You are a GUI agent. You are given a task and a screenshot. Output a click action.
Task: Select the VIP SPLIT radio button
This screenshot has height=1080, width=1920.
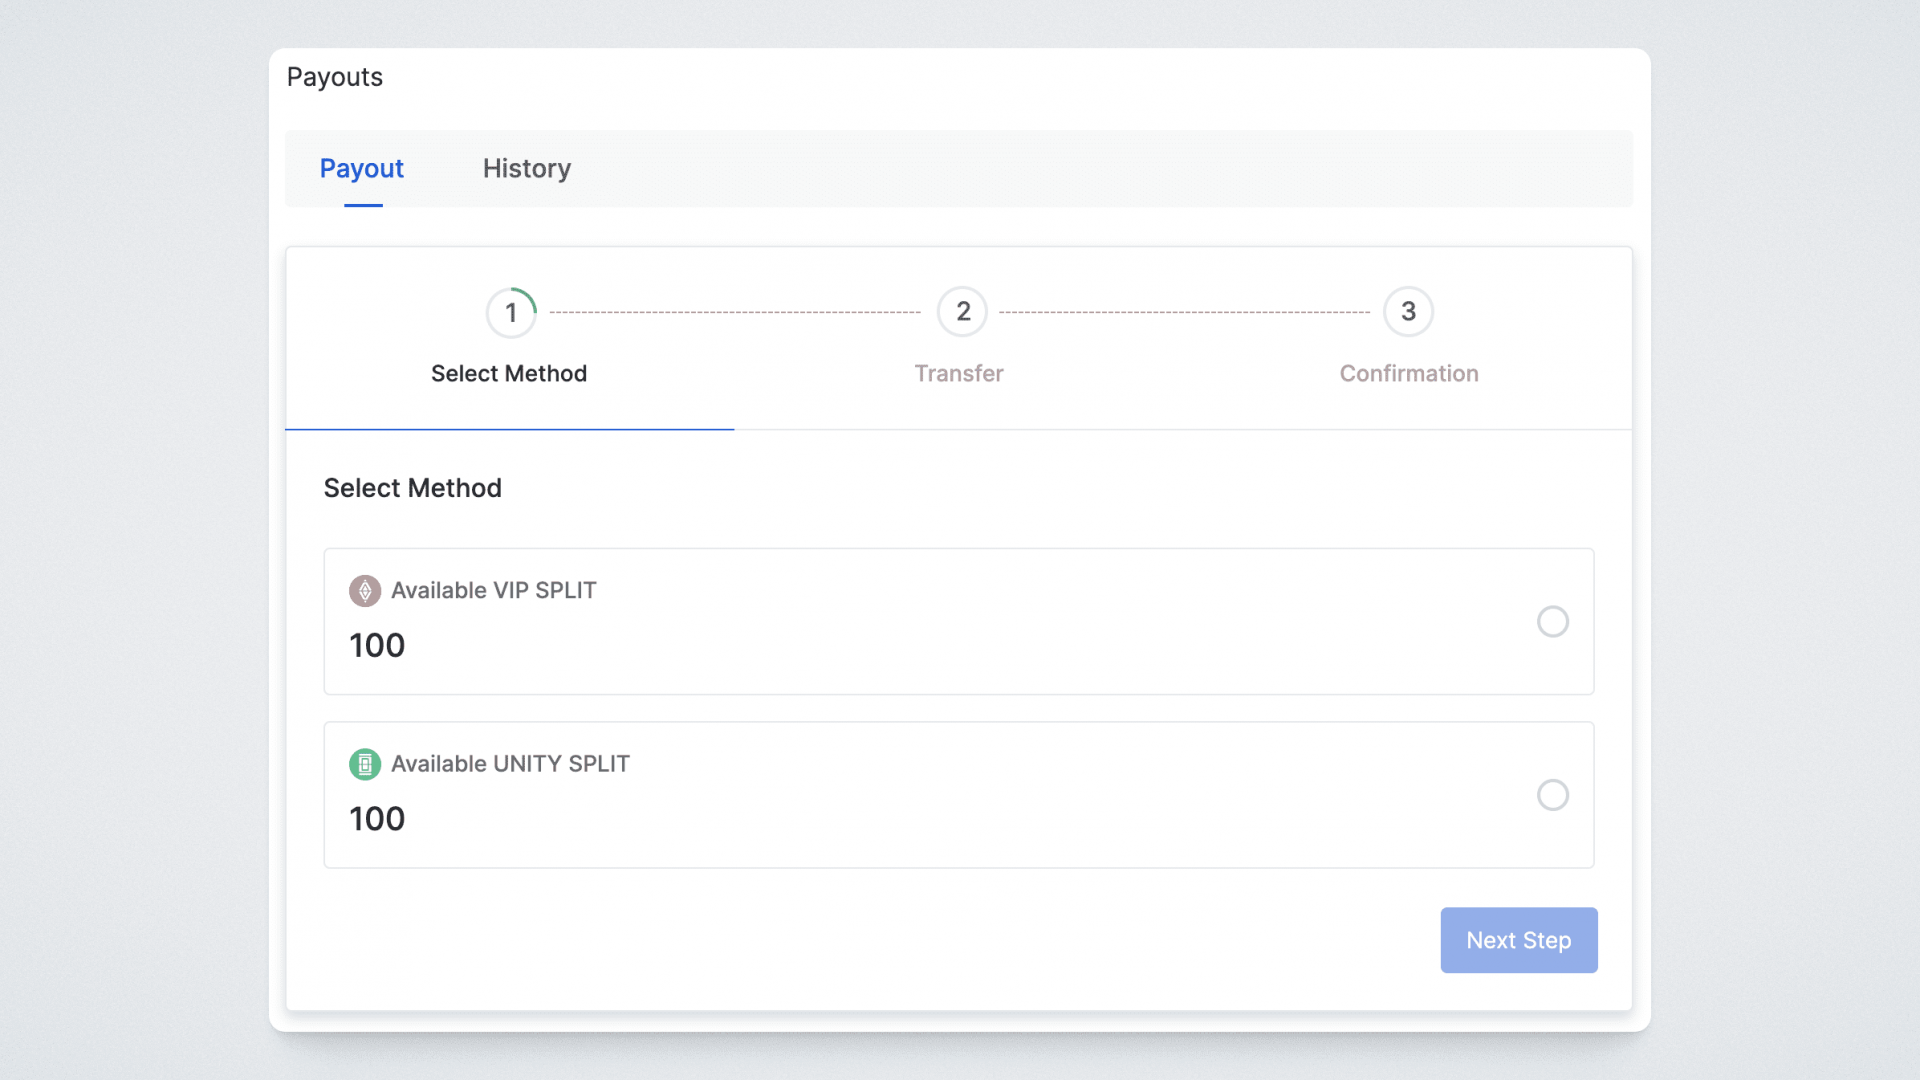coord(1552,622)
